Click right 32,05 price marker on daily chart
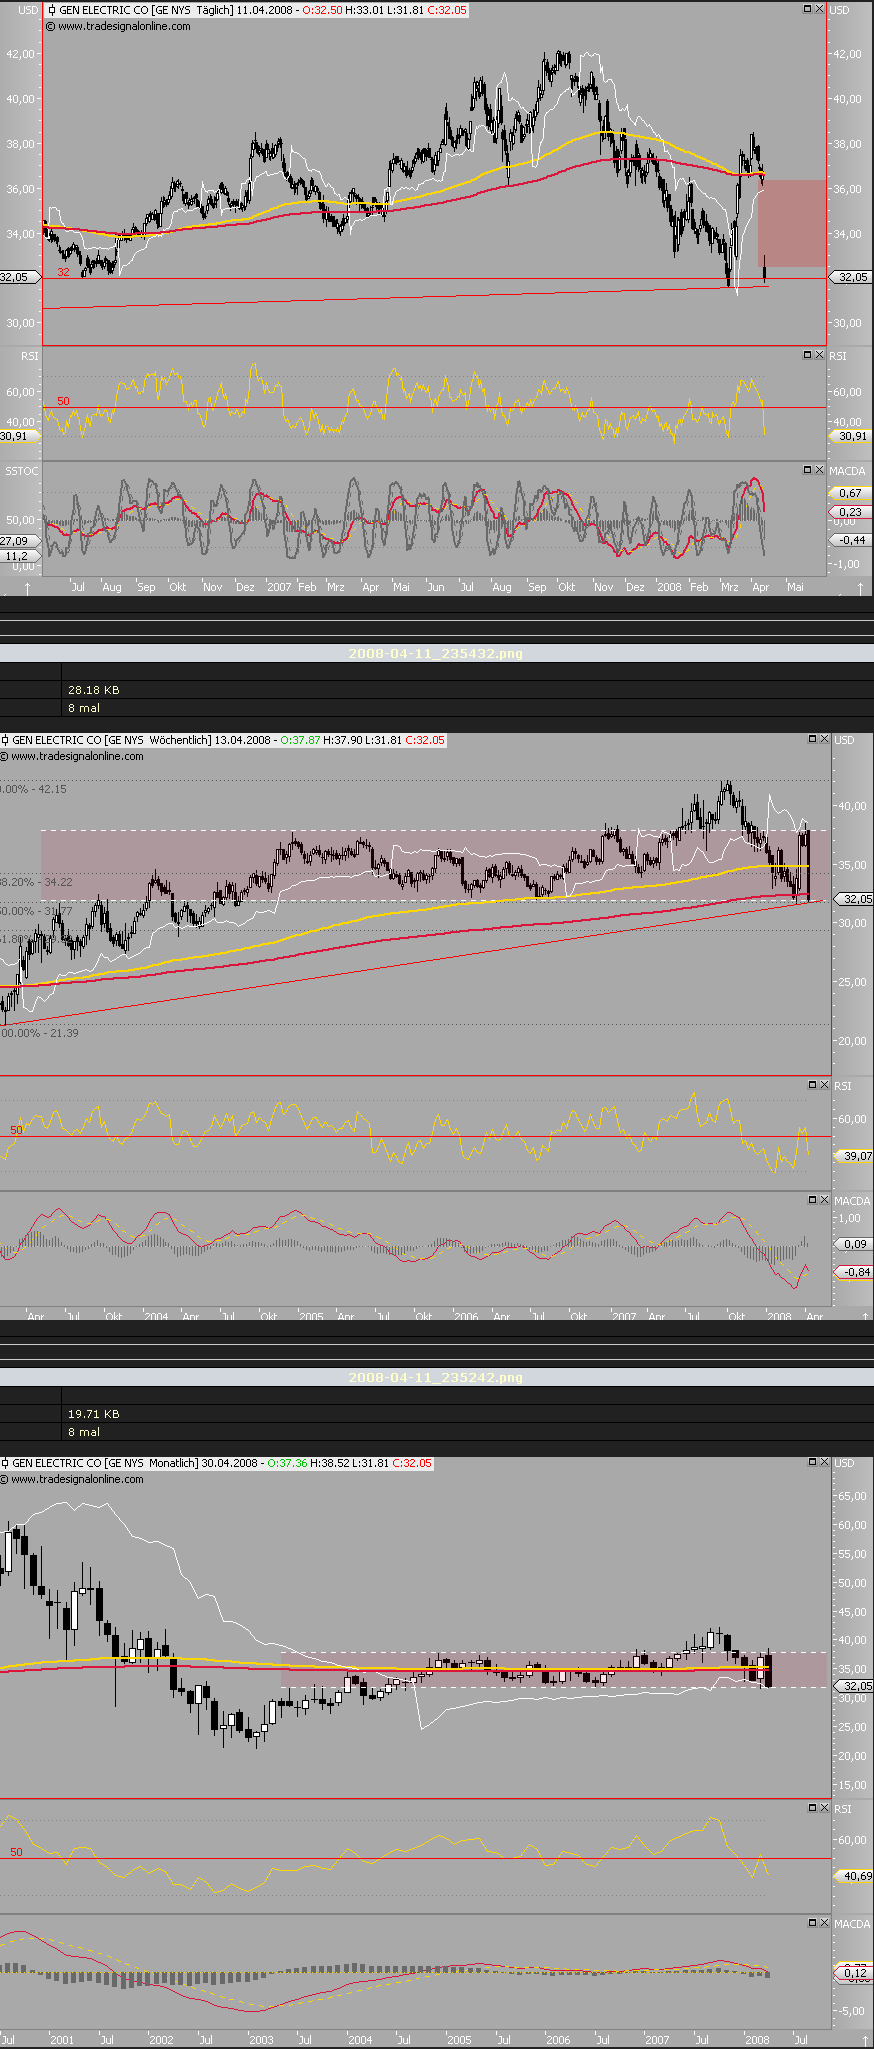The height and width of the screenshot is (2049, 874). (852, 277)
